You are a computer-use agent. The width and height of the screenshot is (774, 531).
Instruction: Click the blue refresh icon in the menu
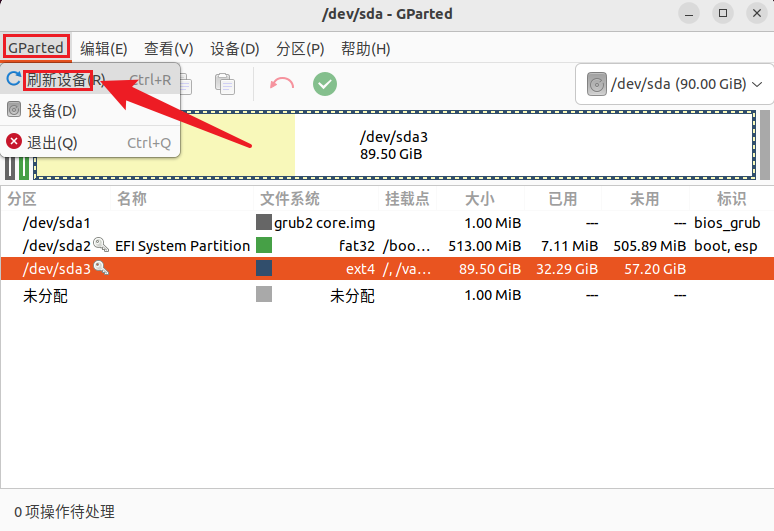pos(14,79)
